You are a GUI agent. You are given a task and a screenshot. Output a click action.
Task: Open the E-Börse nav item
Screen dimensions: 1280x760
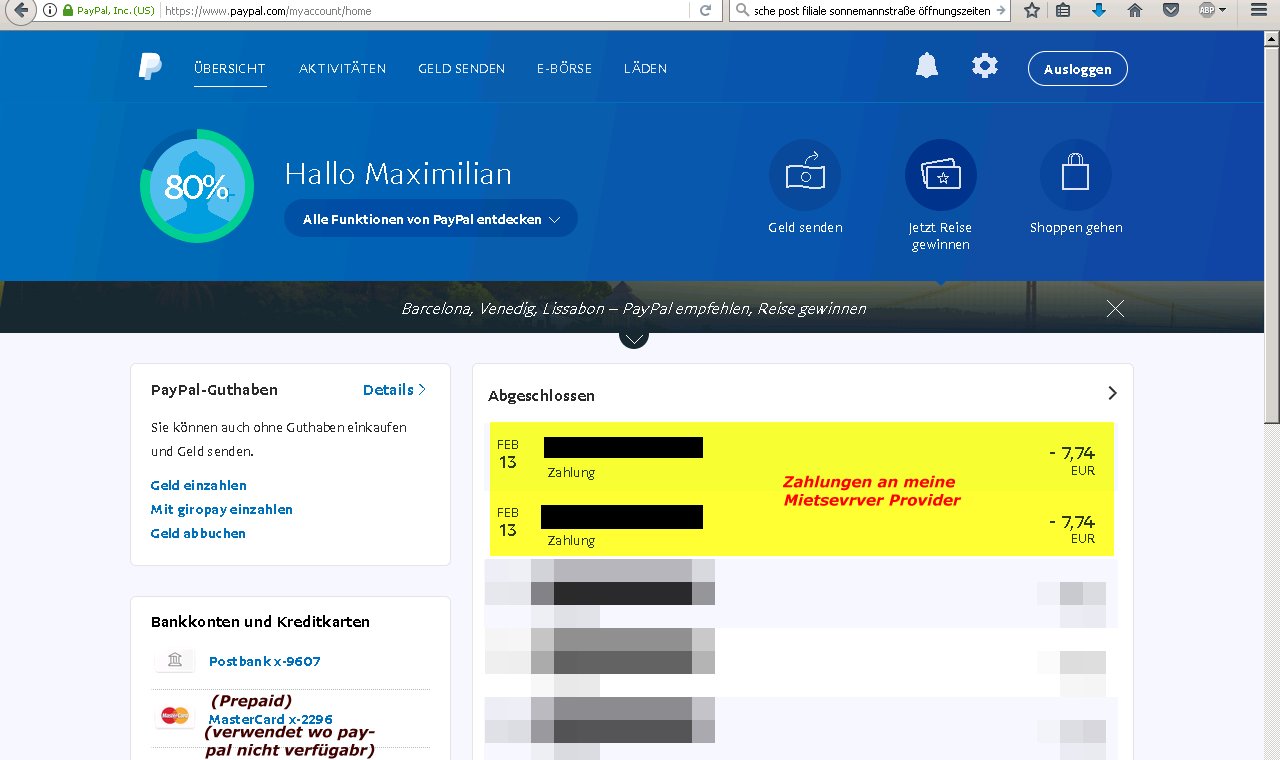point(564,69)
